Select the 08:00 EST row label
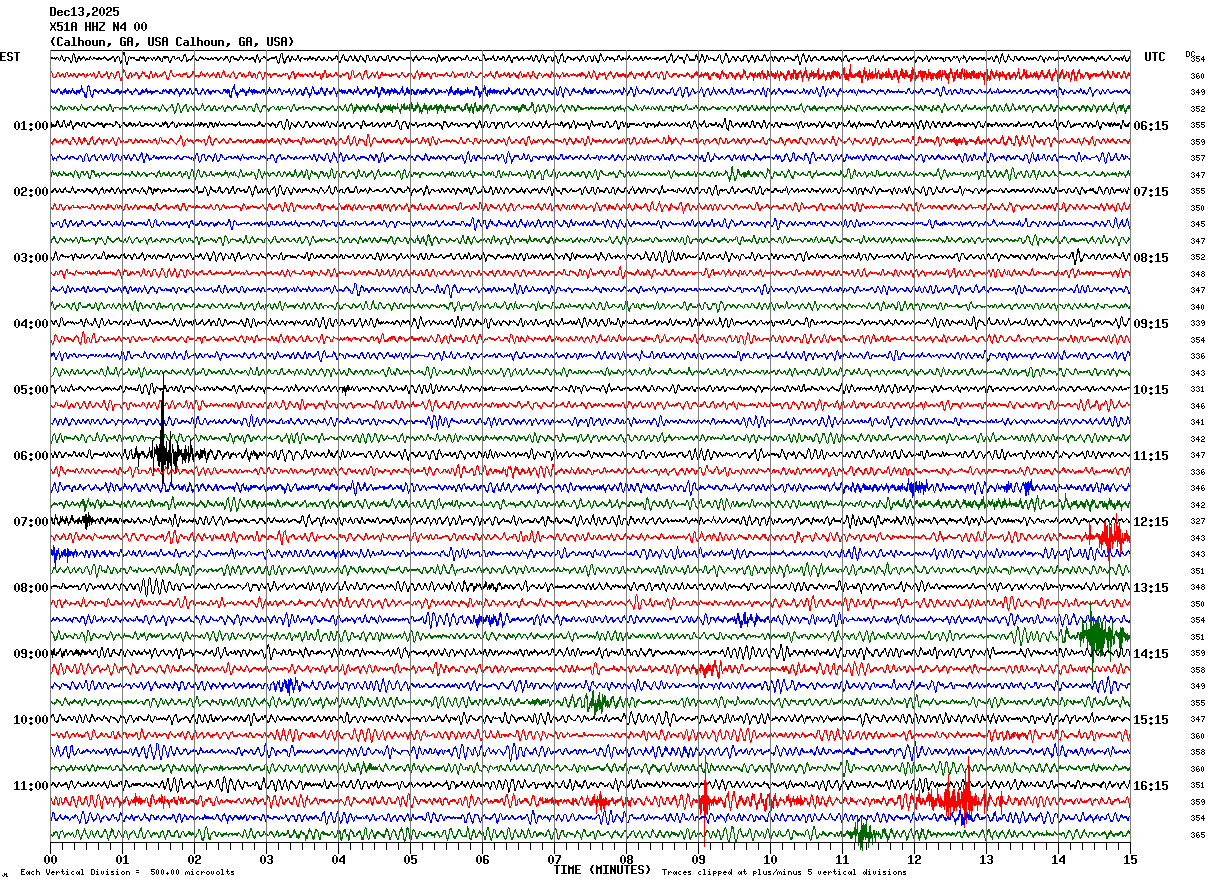 [x=30, y=588]
